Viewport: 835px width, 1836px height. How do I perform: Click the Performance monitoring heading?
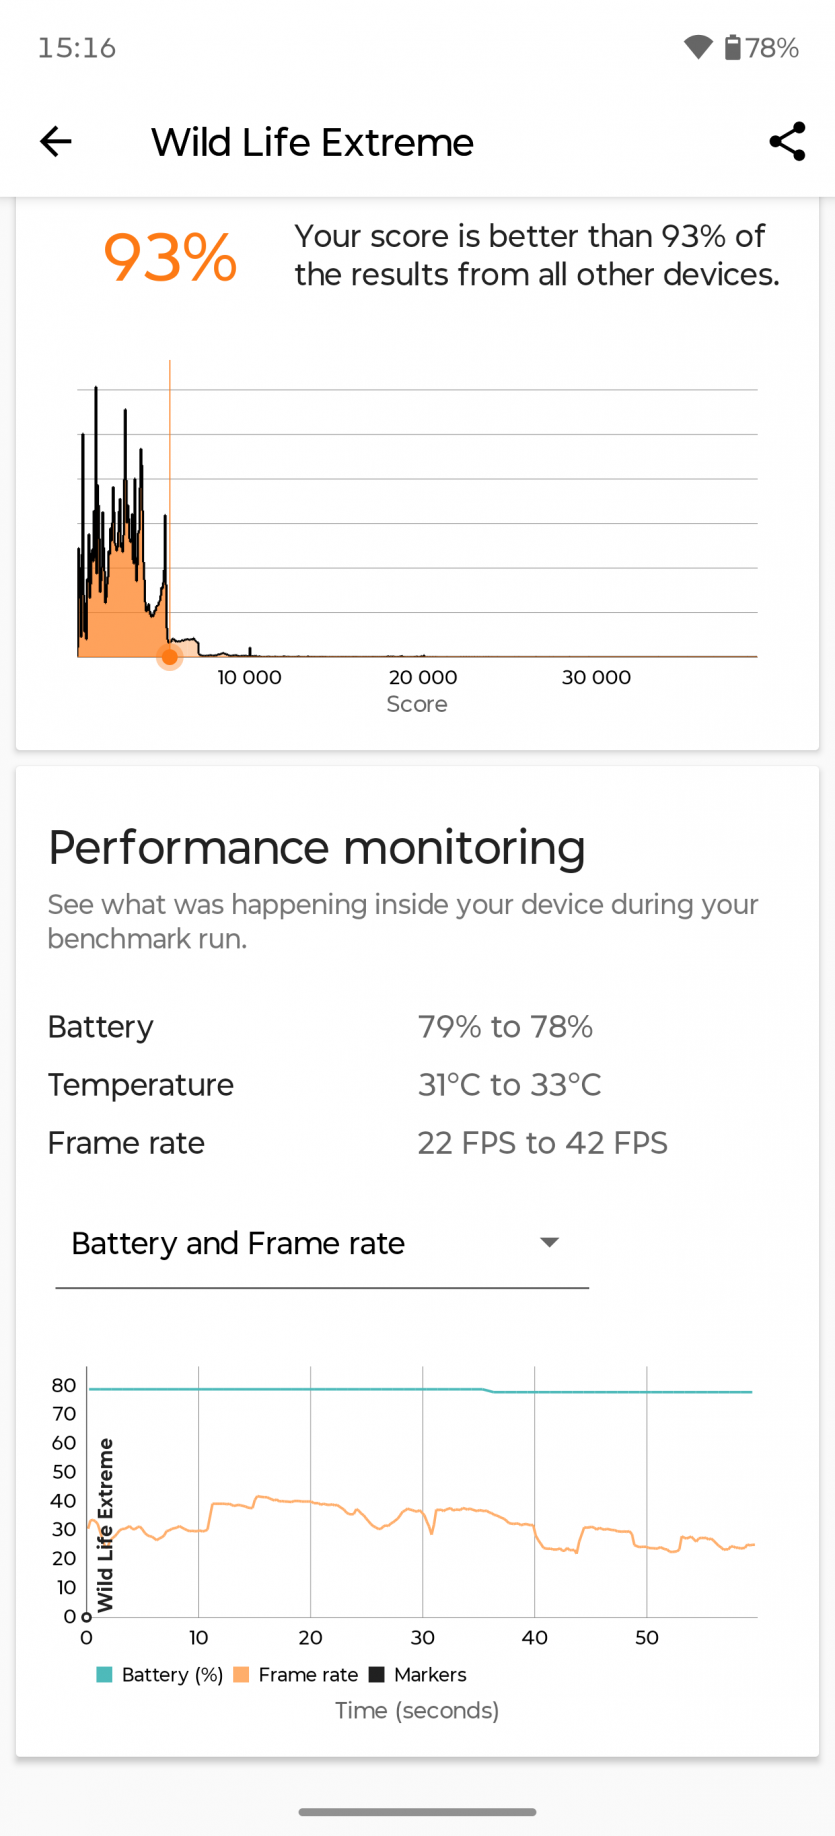click(316, 847)
